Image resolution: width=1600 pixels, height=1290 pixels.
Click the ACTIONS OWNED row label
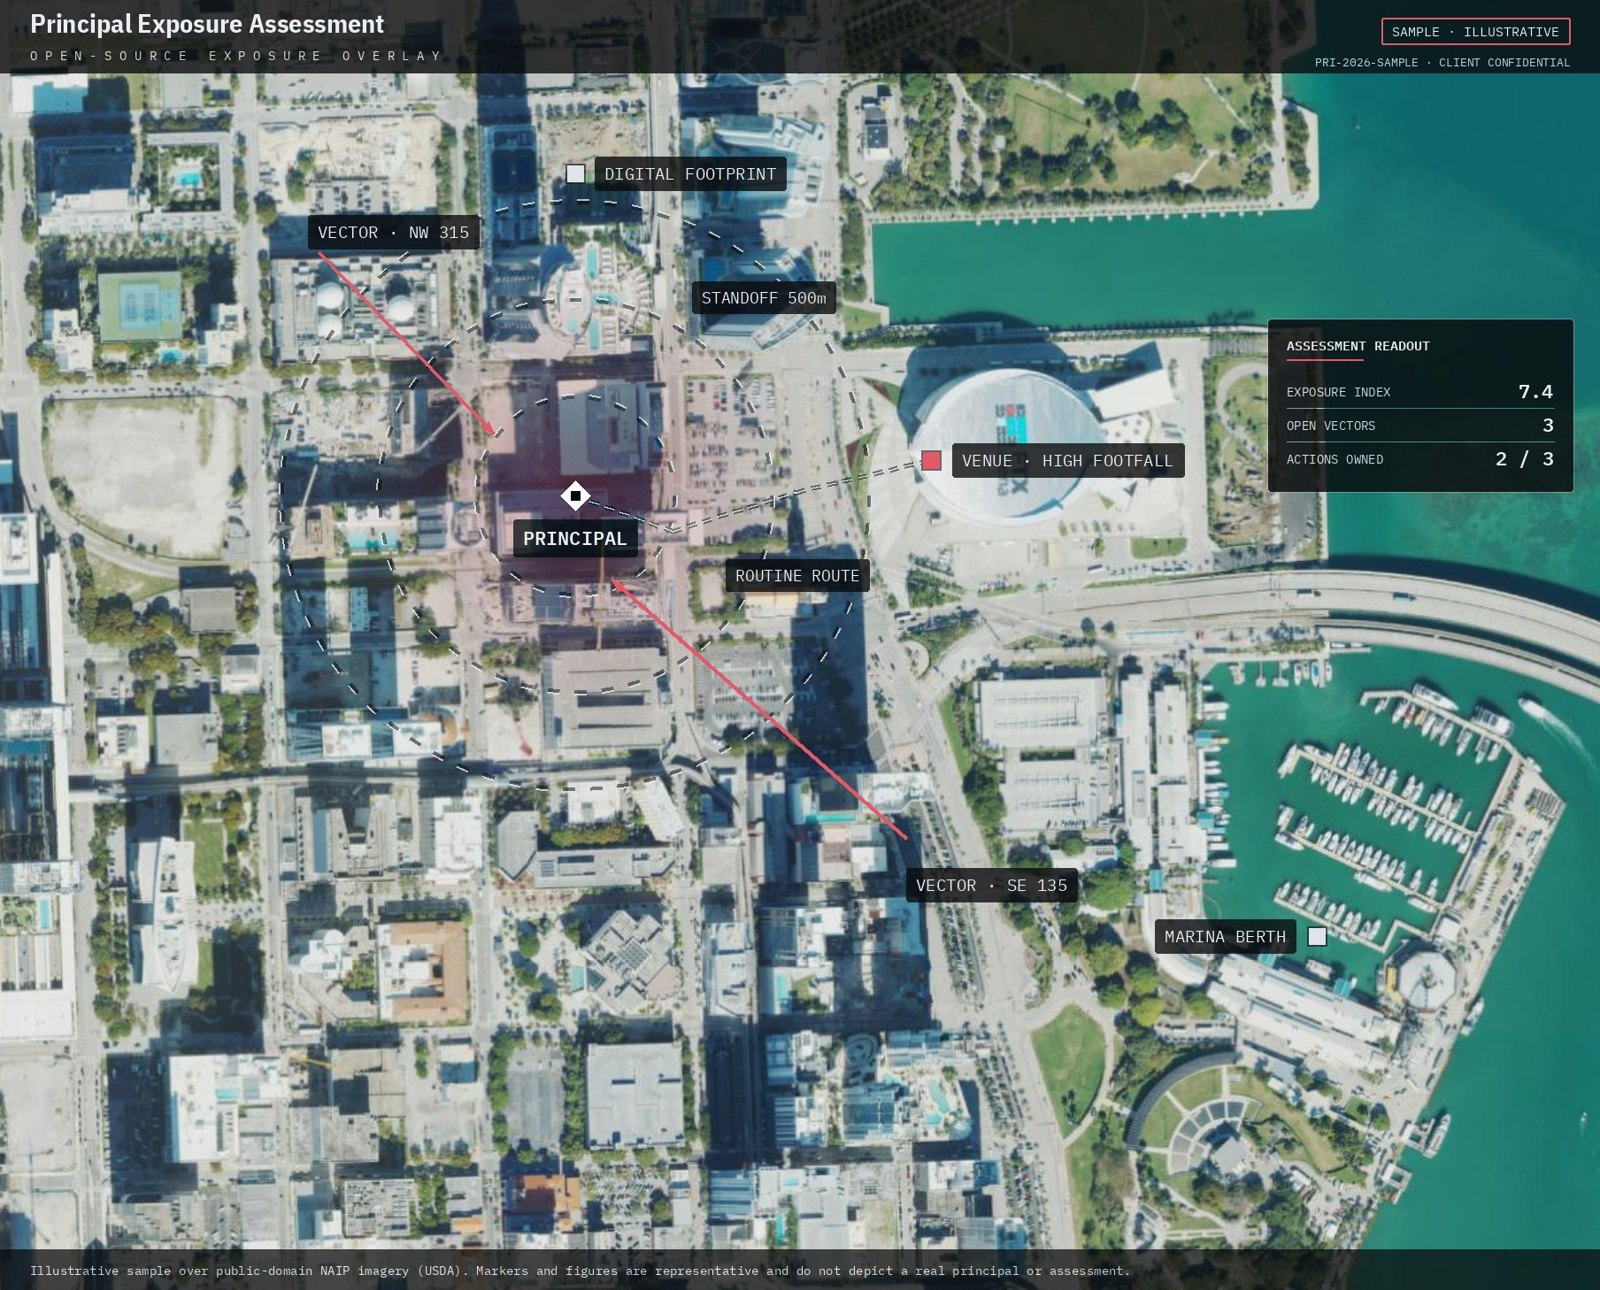tap(1334, 460)
